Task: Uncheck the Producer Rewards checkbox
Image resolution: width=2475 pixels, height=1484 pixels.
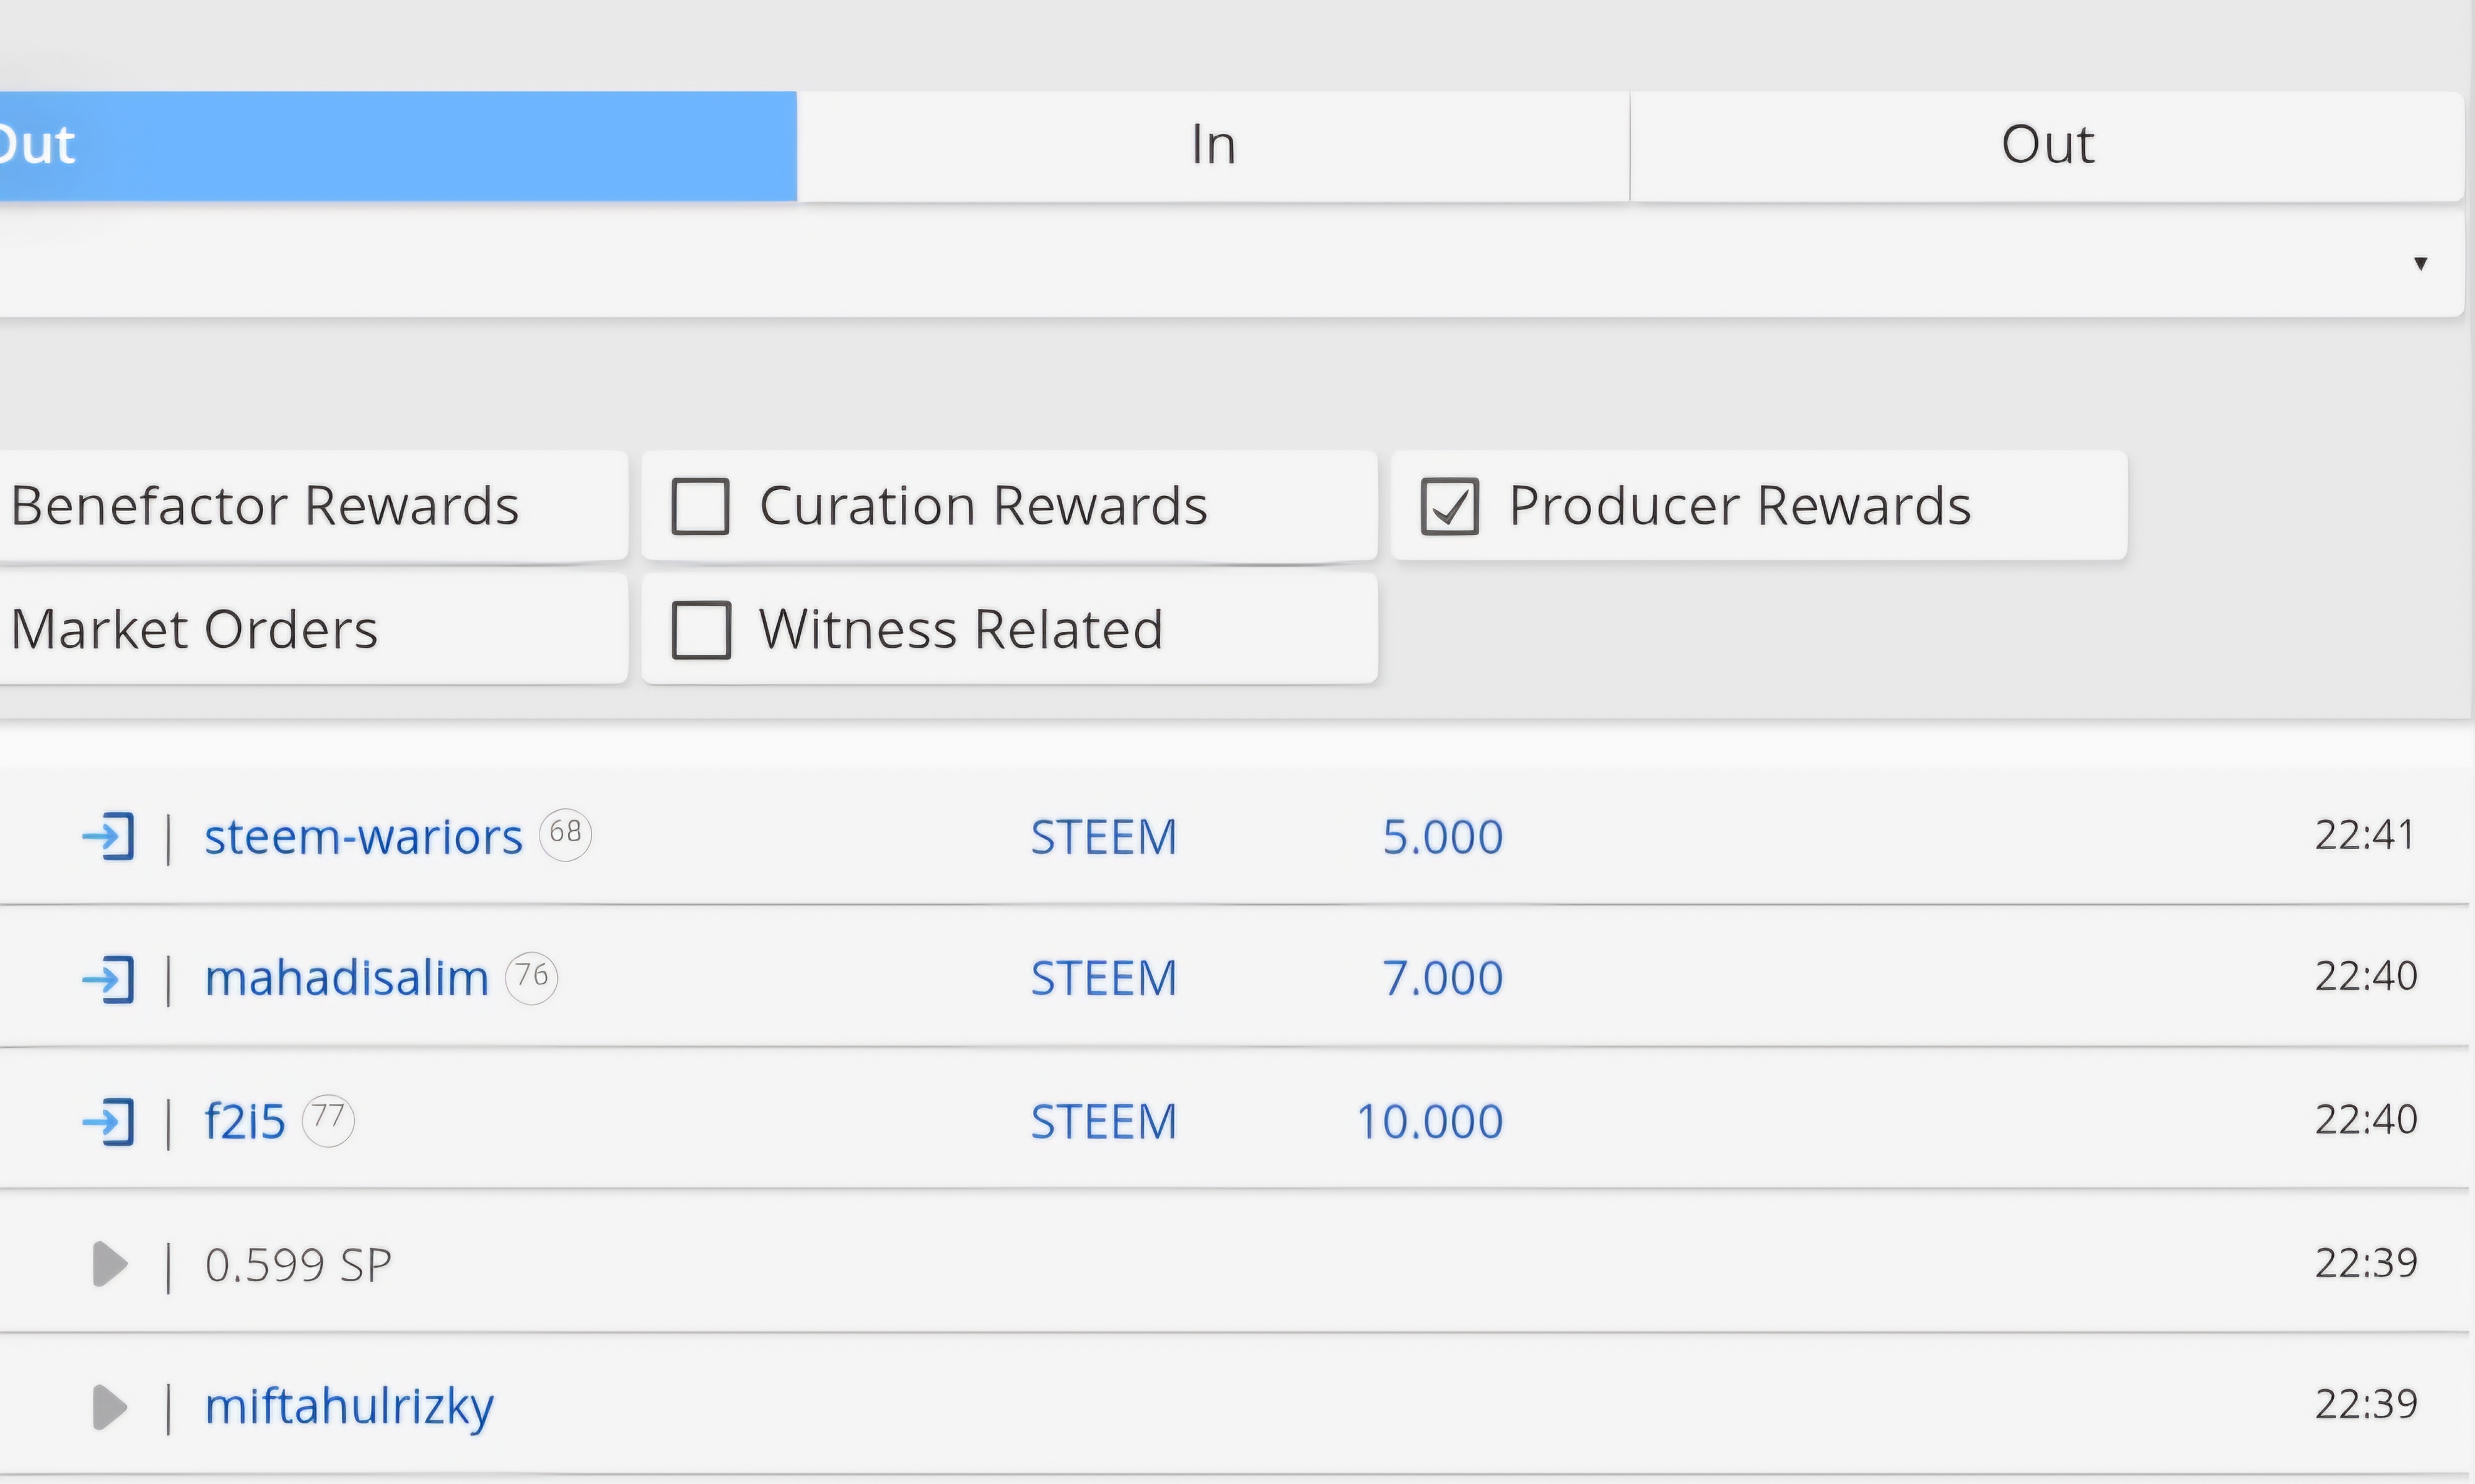Action: 1449,506
